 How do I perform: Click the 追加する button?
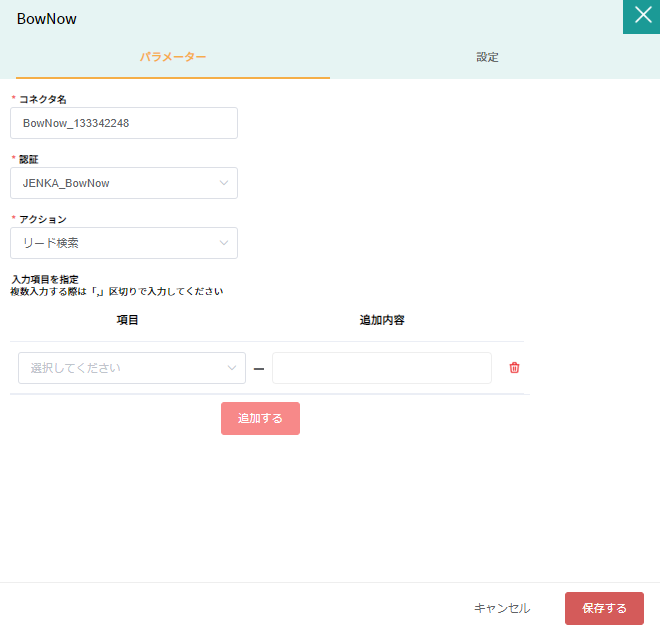pyautogui.click(x=260, y=418)
